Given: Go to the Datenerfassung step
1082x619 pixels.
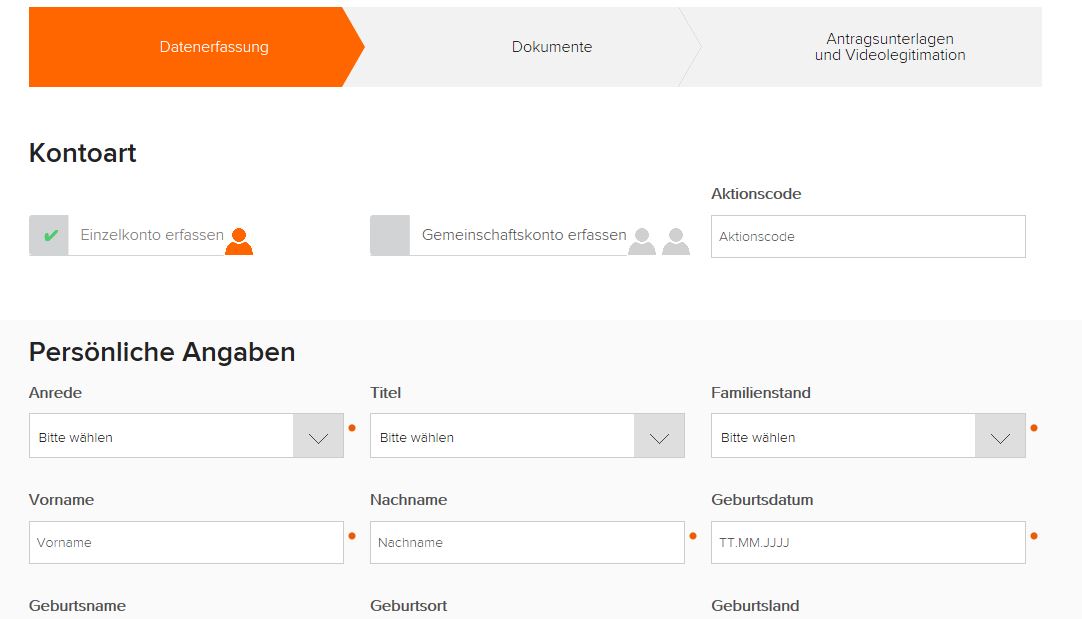Looking at the screenshot, I should 196,47.
